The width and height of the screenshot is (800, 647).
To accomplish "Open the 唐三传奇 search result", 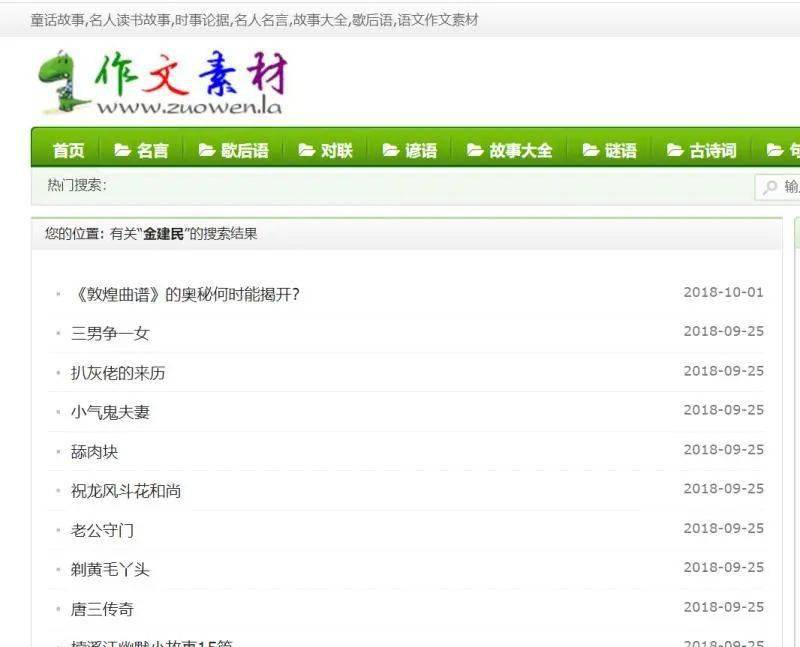I will click(103, 609).
